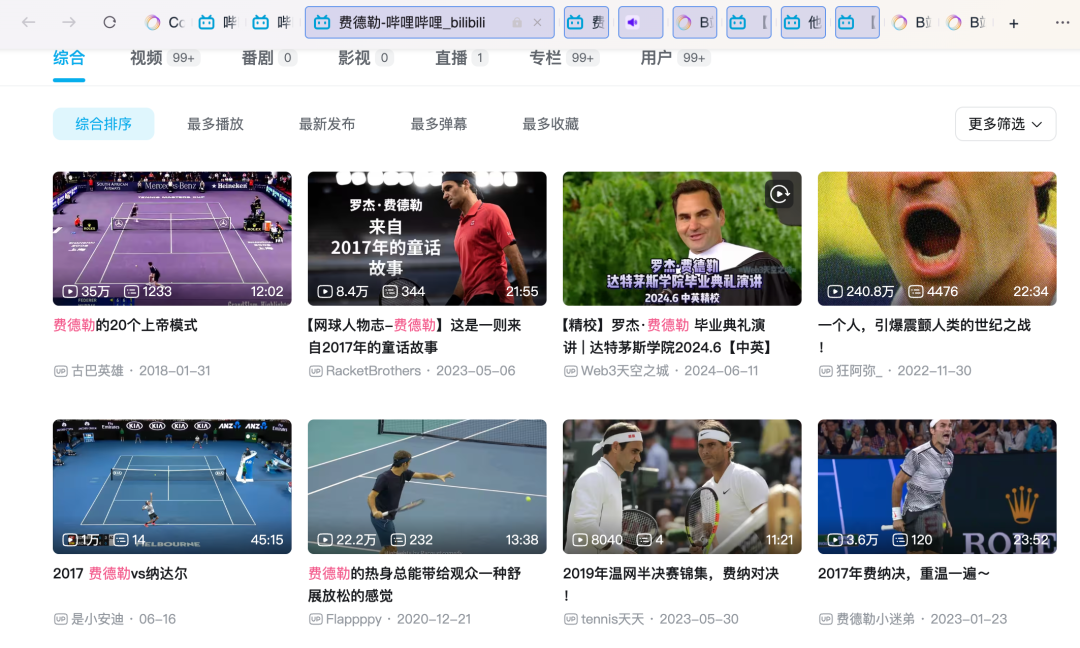This screenshot has width=1080, height=648.
Task: Open the 2017 费德勒vs纳达尔 video thumbnail
Action: point(172,486)
